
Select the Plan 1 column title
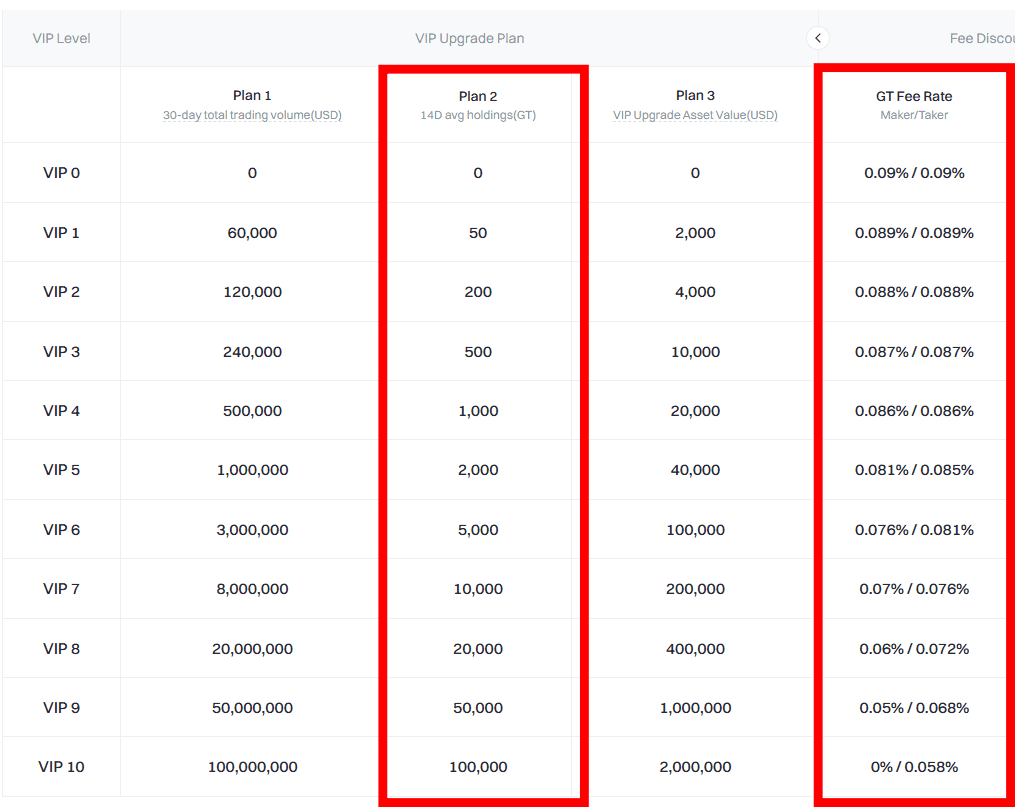point(252,95)
